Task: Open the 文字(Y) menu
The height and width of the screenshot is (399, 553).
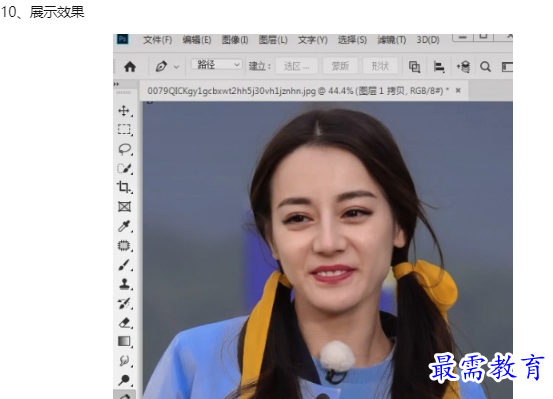Action: (x=312, y=40)
